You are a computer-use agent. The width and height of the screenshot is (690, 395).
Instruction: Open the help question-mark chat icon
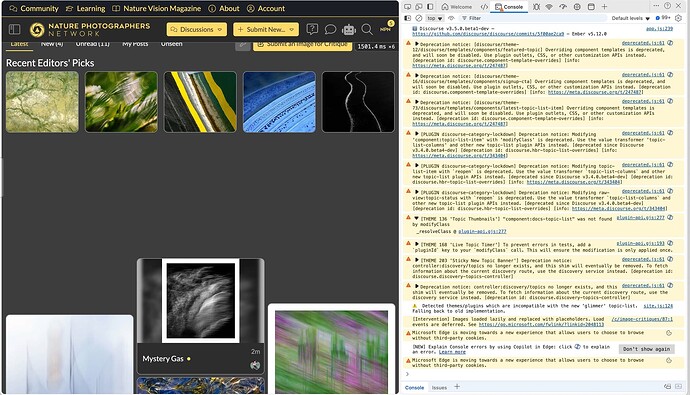click(x=312, y=29)
